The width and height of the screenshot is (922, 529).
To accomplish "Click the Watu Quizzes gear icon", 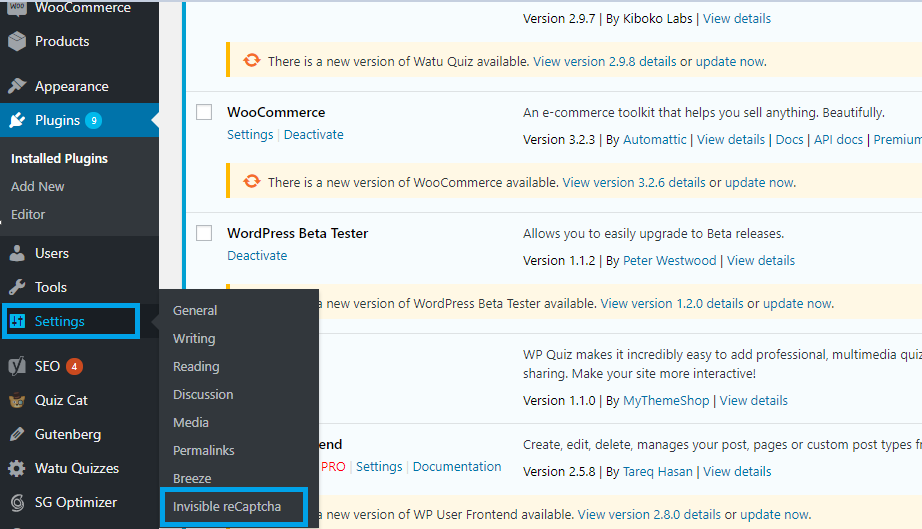I will [x=16, y=468].
